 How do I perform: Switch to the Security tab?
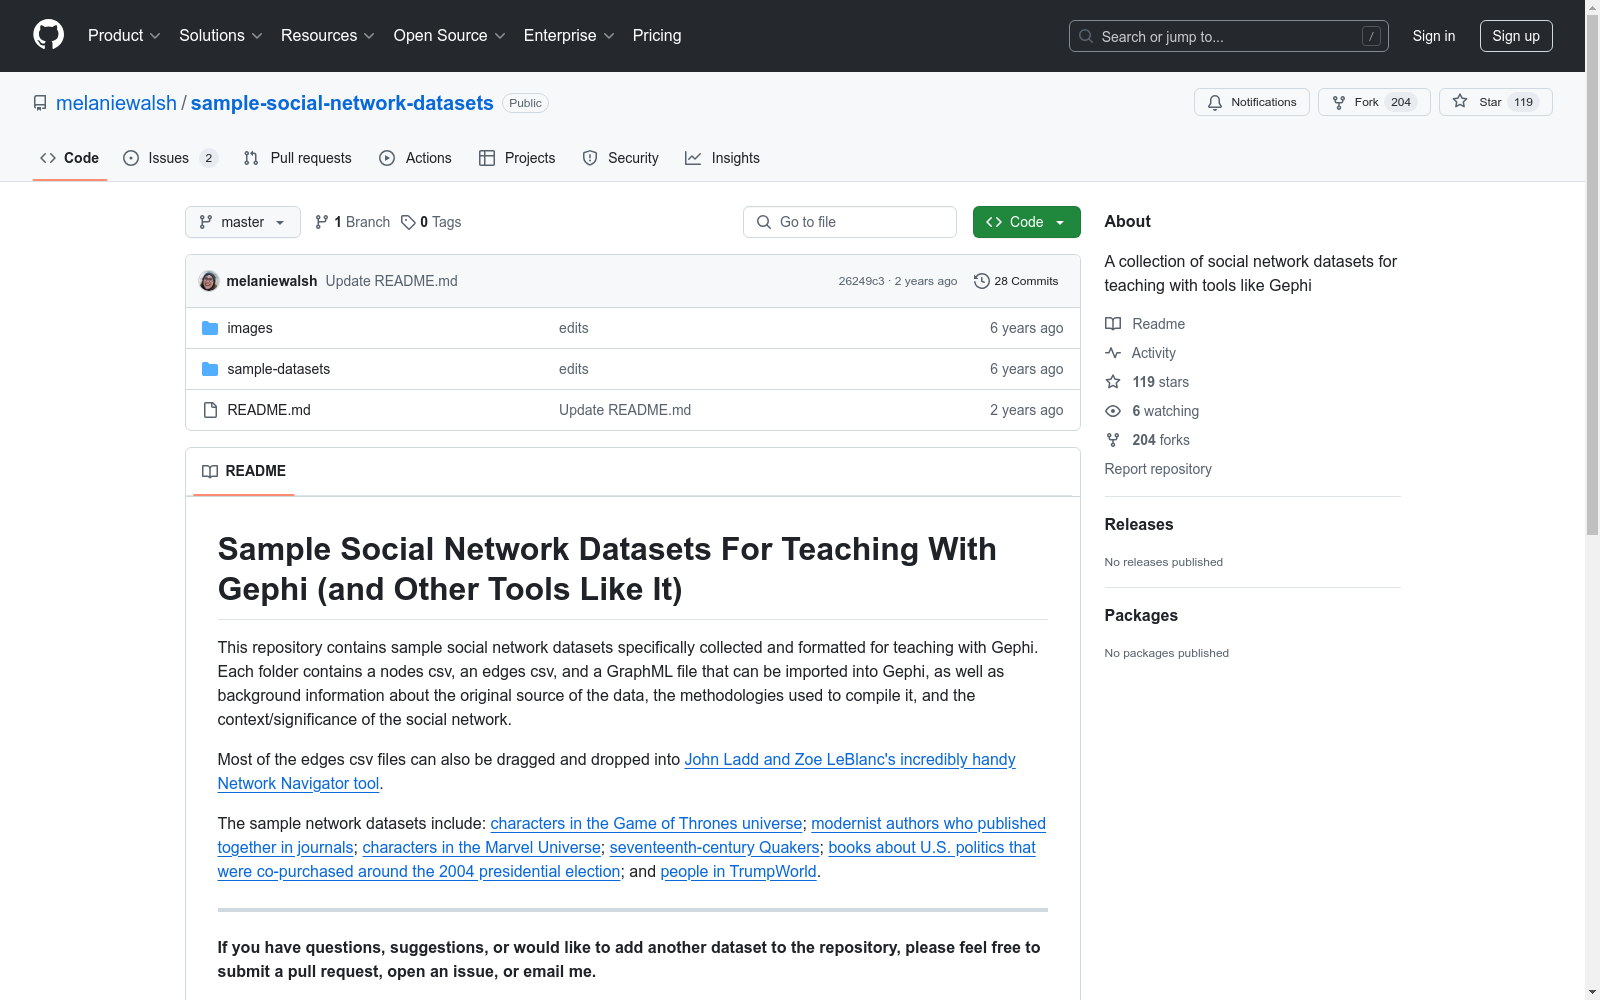pyautogui.click(x=620, y=158)
